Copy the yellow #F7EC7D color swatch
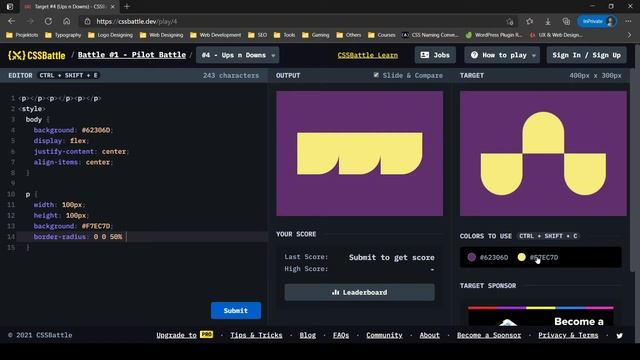The height and width of the screenshot is (360, 640). click(x=538, y=257)
